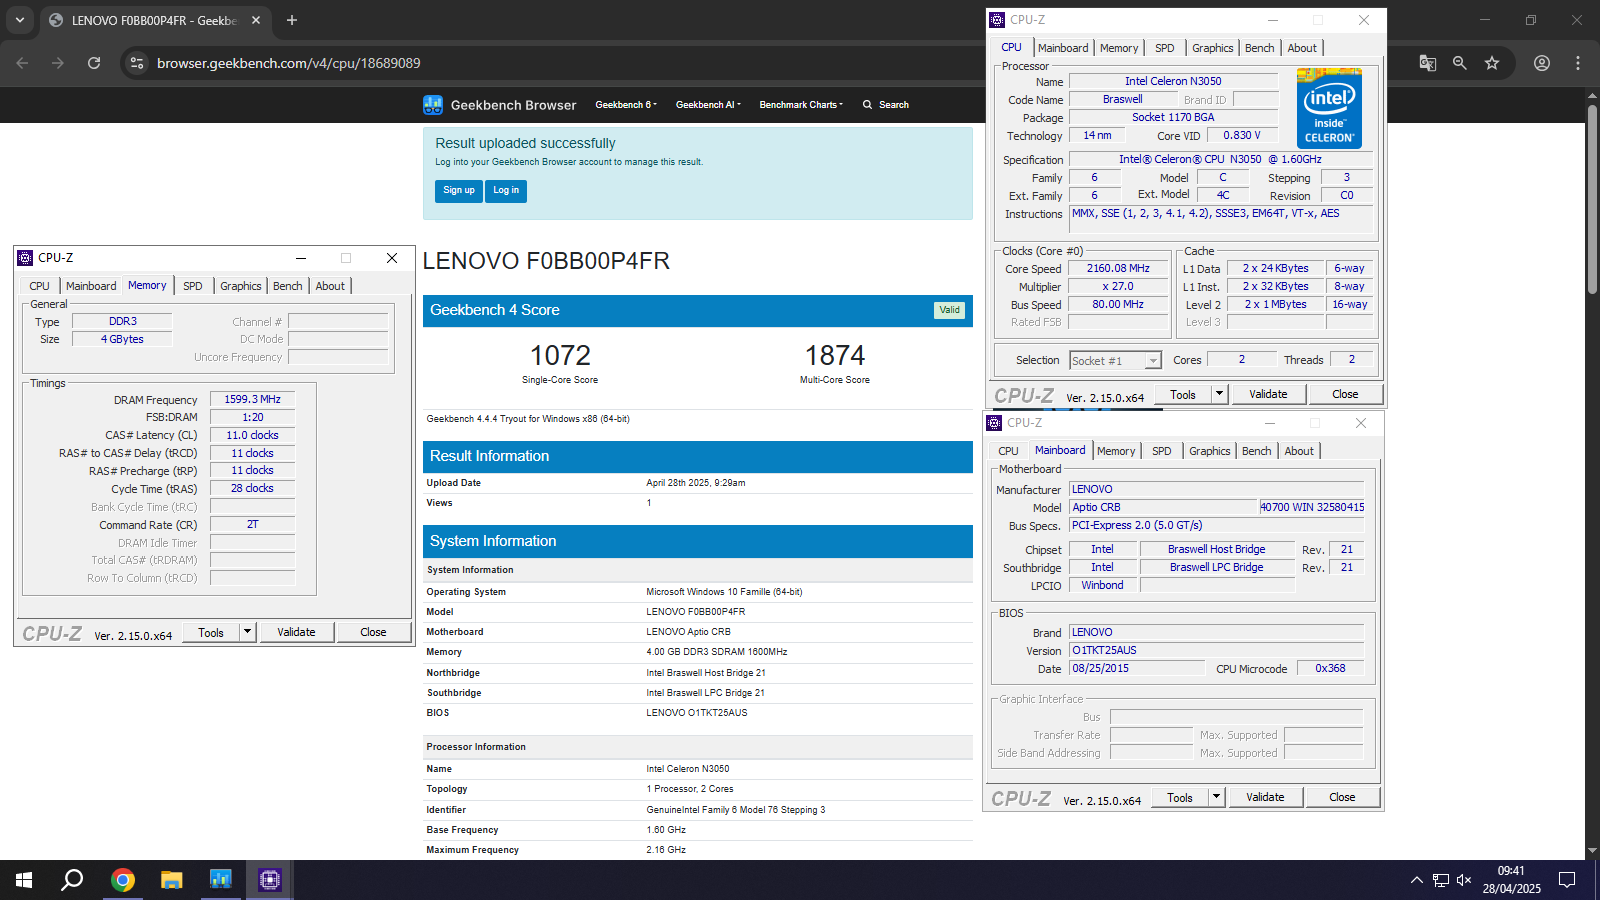
Task: Click the DRAM Frequency 1599.3 MHz value
Action: tap(252, 399)
